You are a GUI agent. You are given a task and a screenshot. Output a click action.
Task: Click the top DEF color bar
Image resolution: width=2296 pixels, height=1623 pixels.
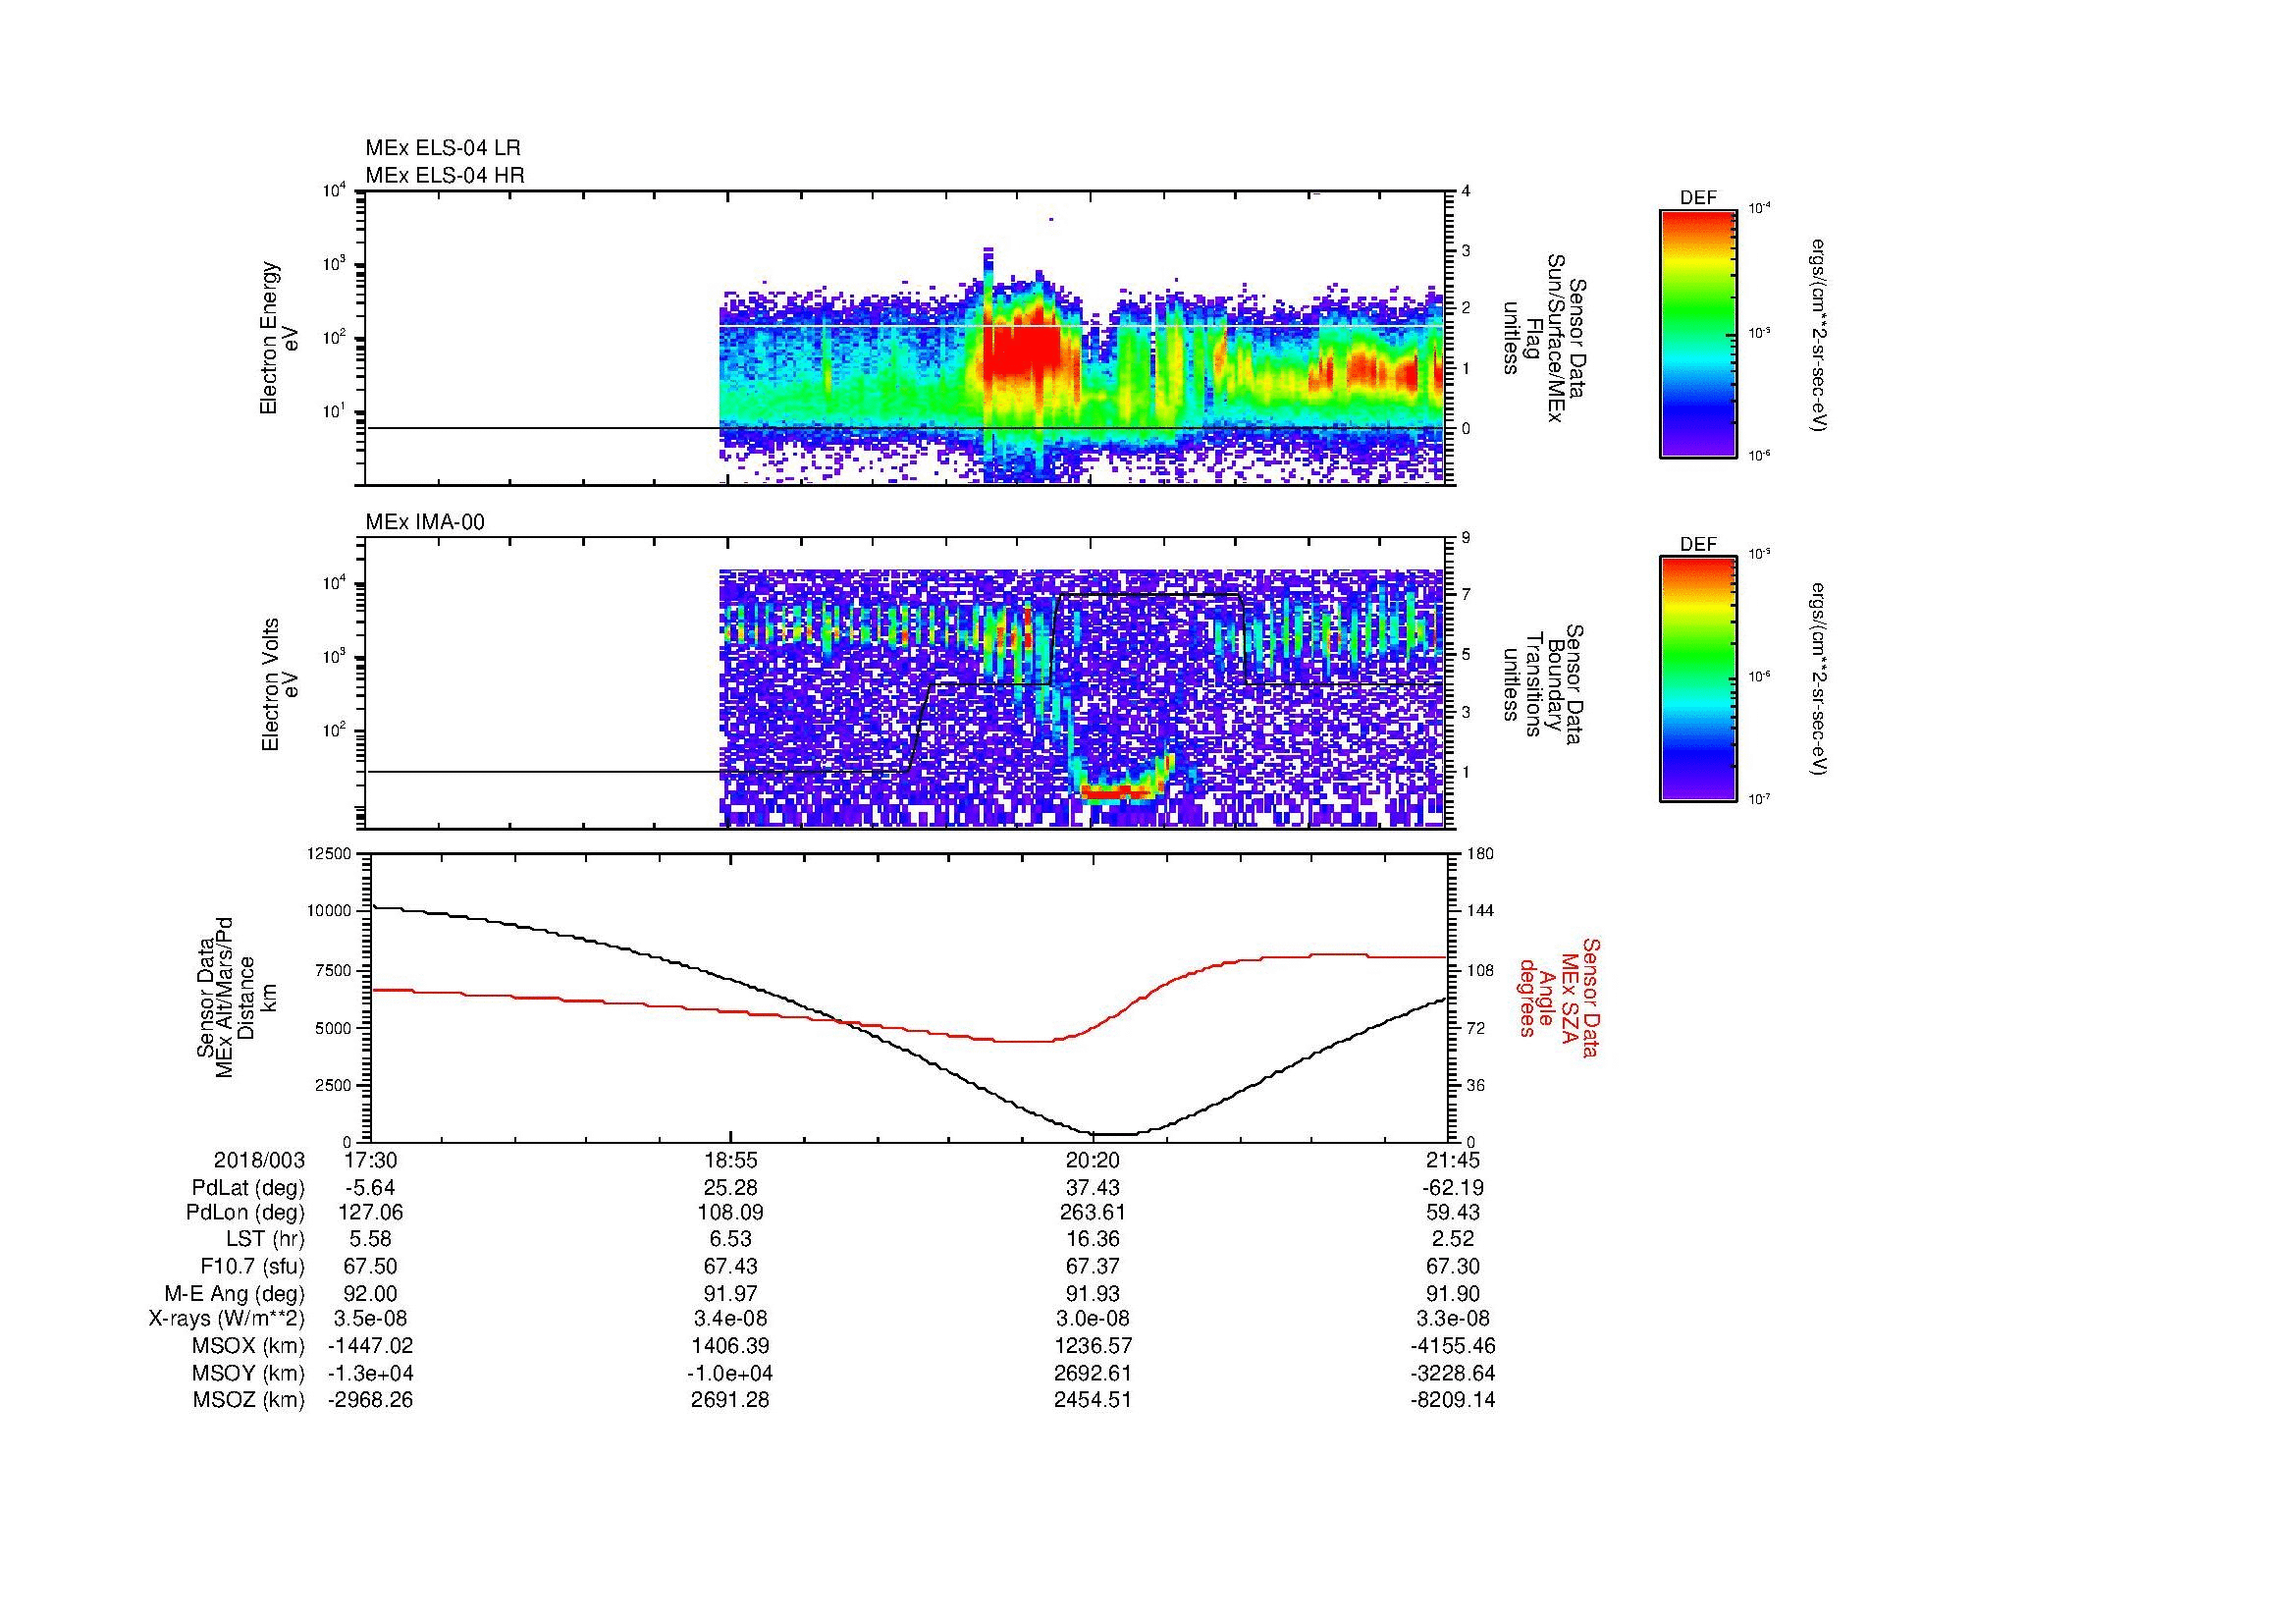tap(1698, 333)
